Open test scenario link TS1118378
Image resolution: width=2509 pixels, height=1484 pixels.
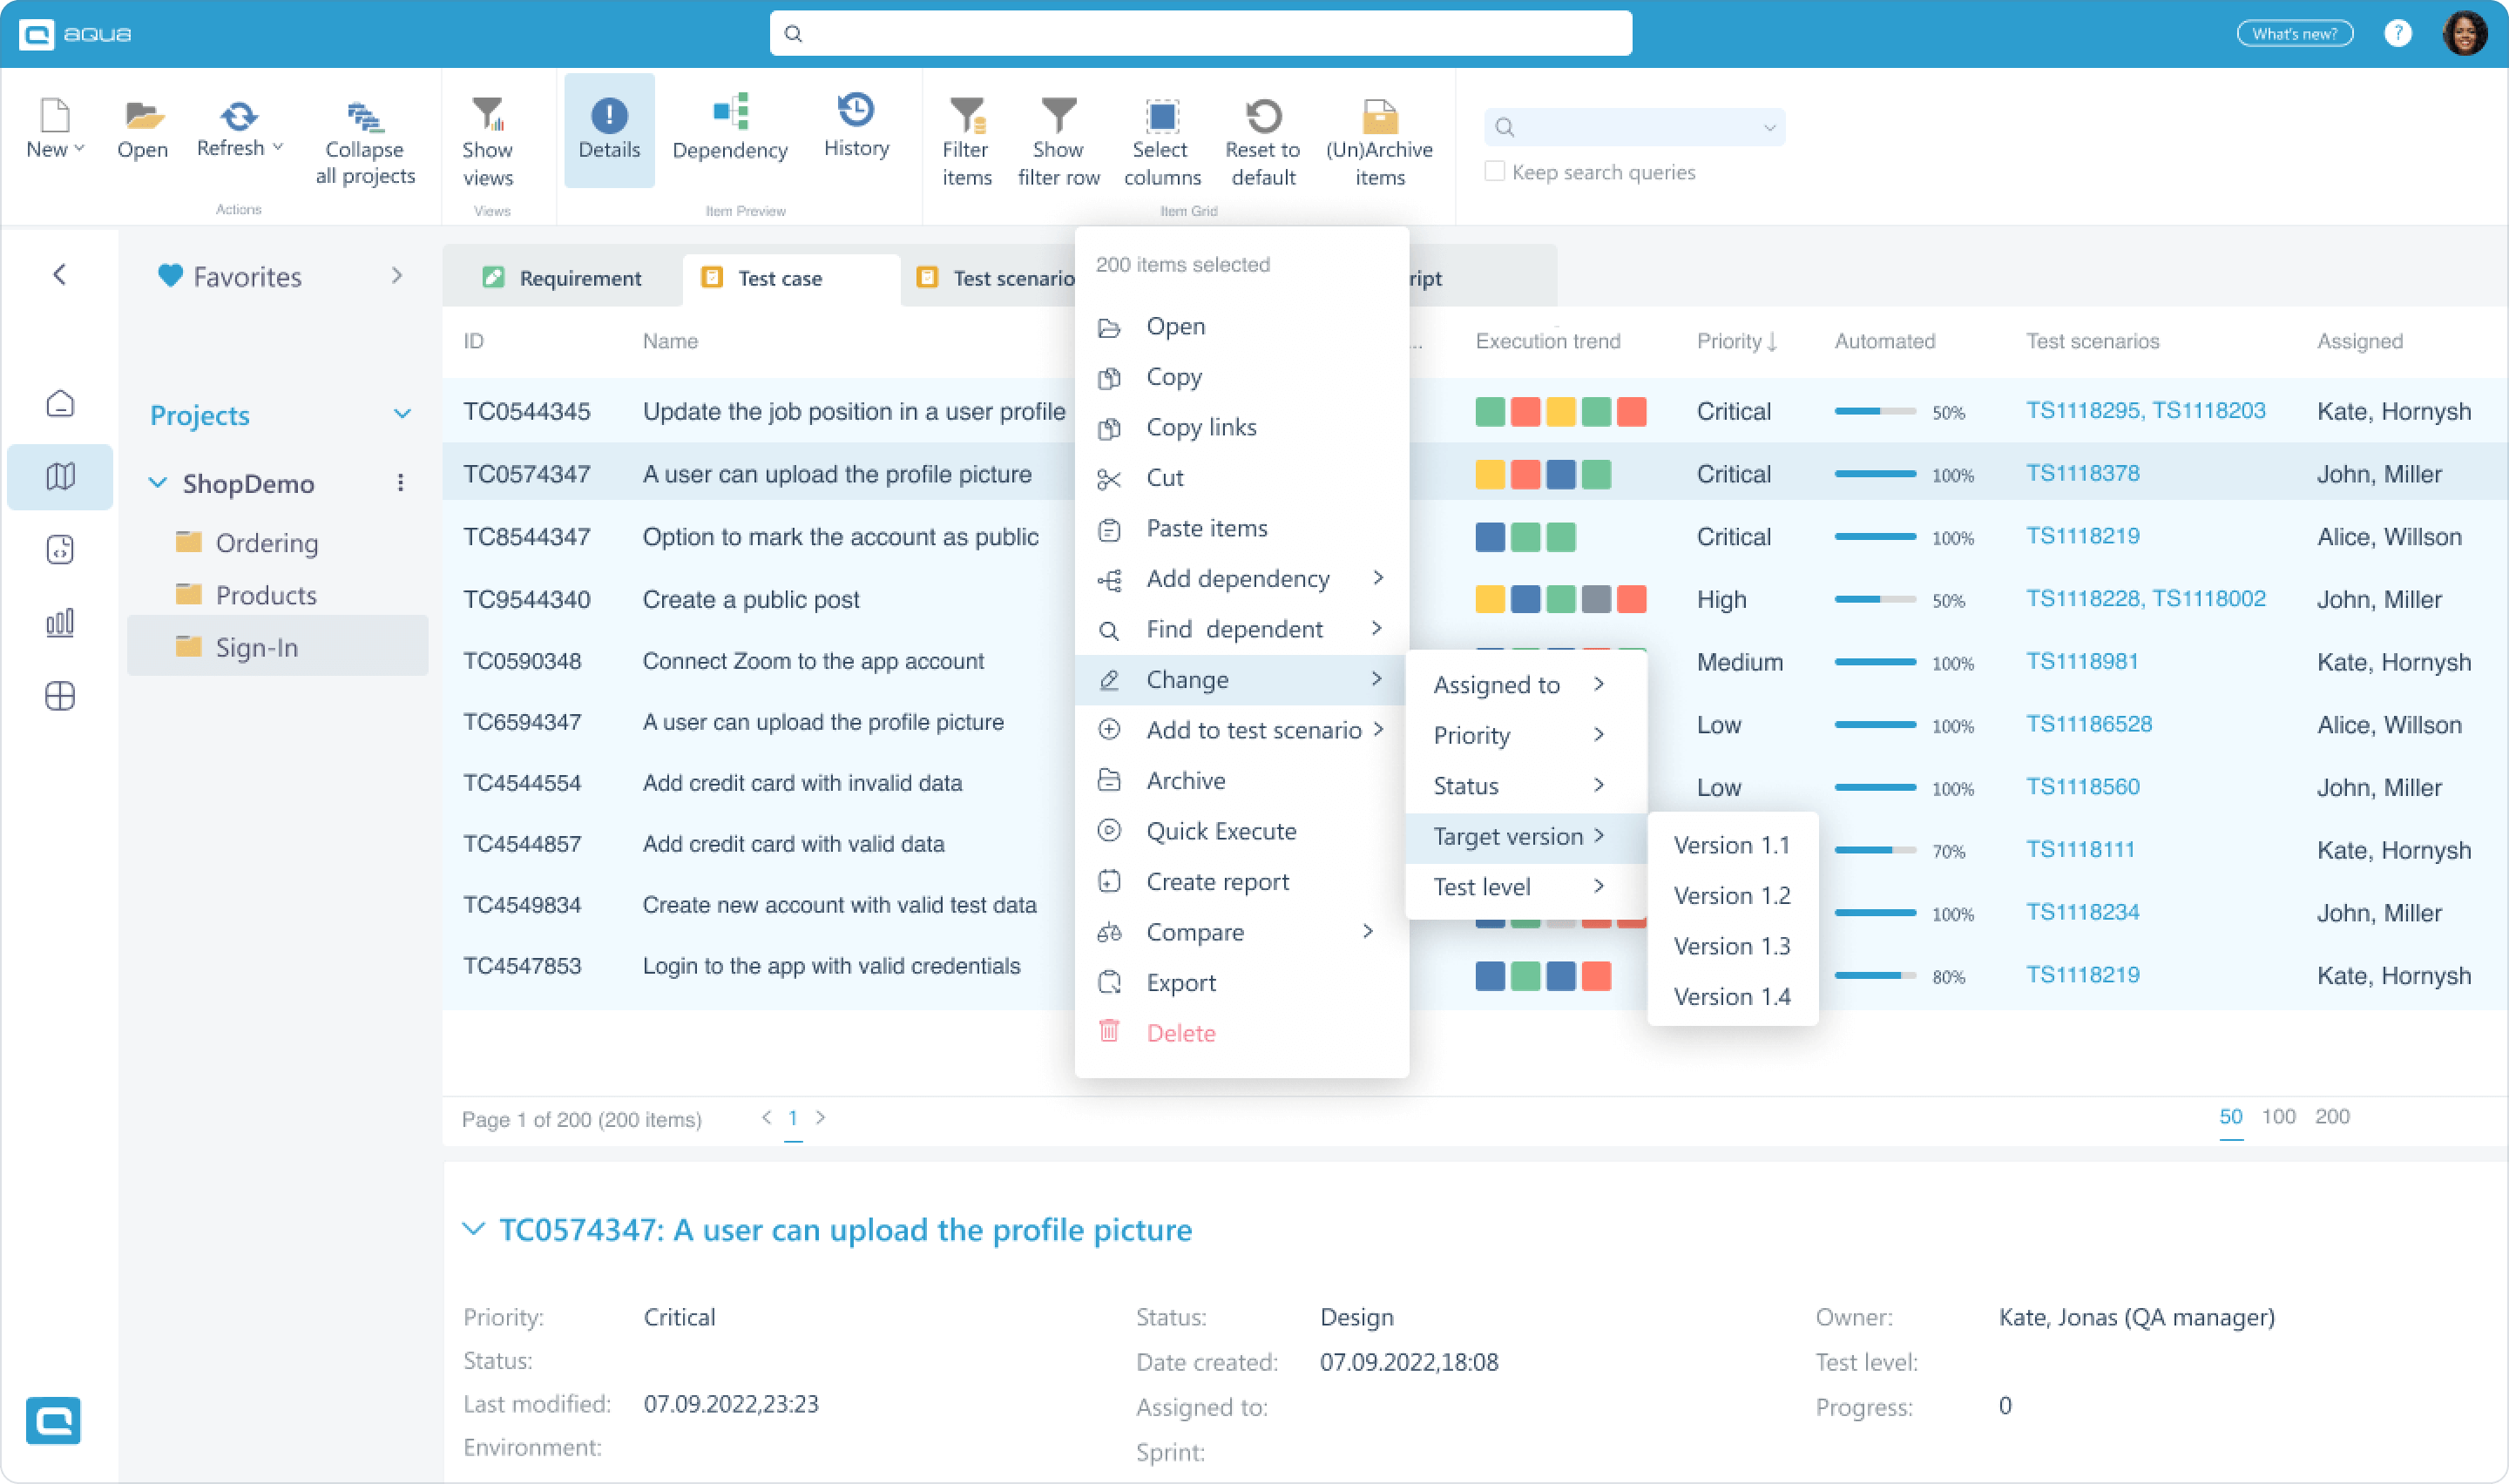(x=2084, y=473)
